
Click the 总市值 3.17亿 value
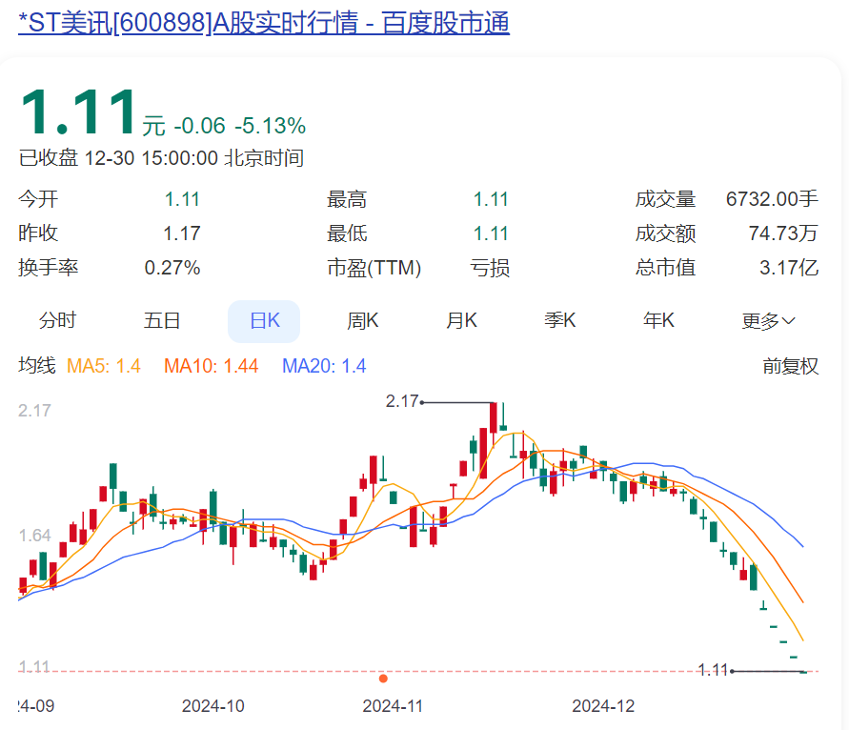[x=788, y=267]
